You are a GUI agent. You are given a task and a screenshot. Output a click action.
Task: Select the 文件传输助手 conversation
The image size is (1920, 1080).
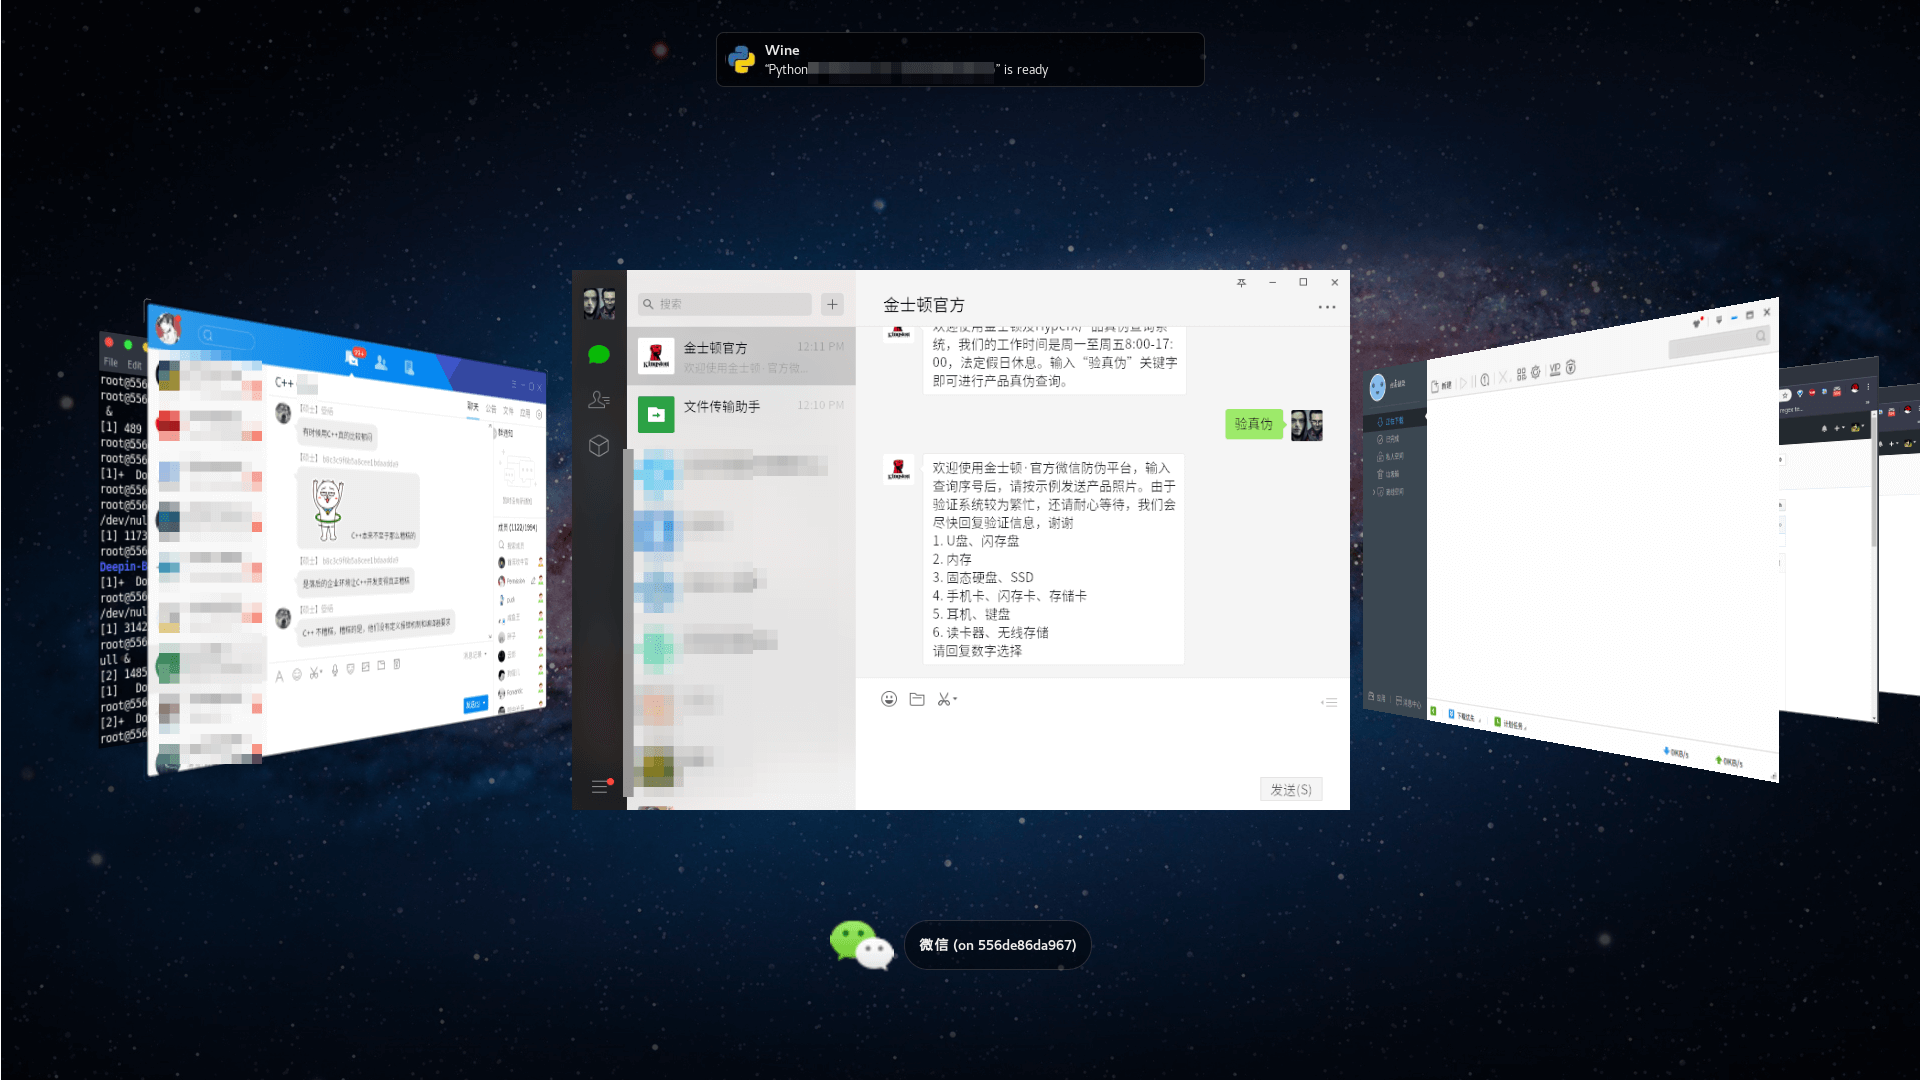point(741,414)
